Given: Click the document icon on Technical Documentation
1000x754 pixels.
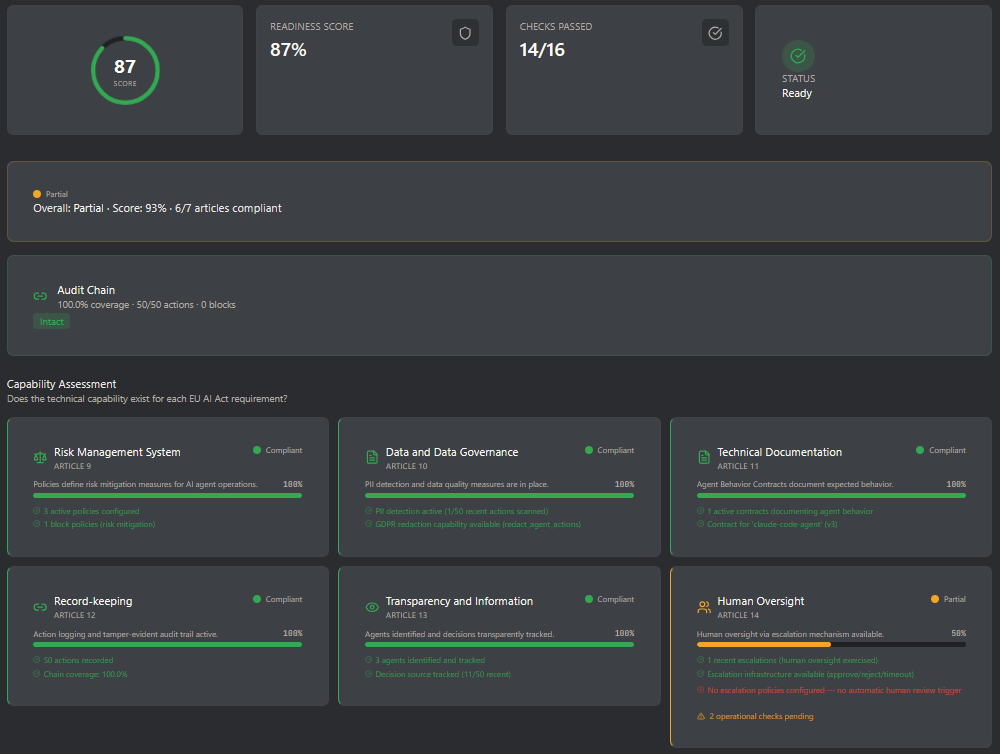Looking at the screenshot, I should click(x=703, y=457).
